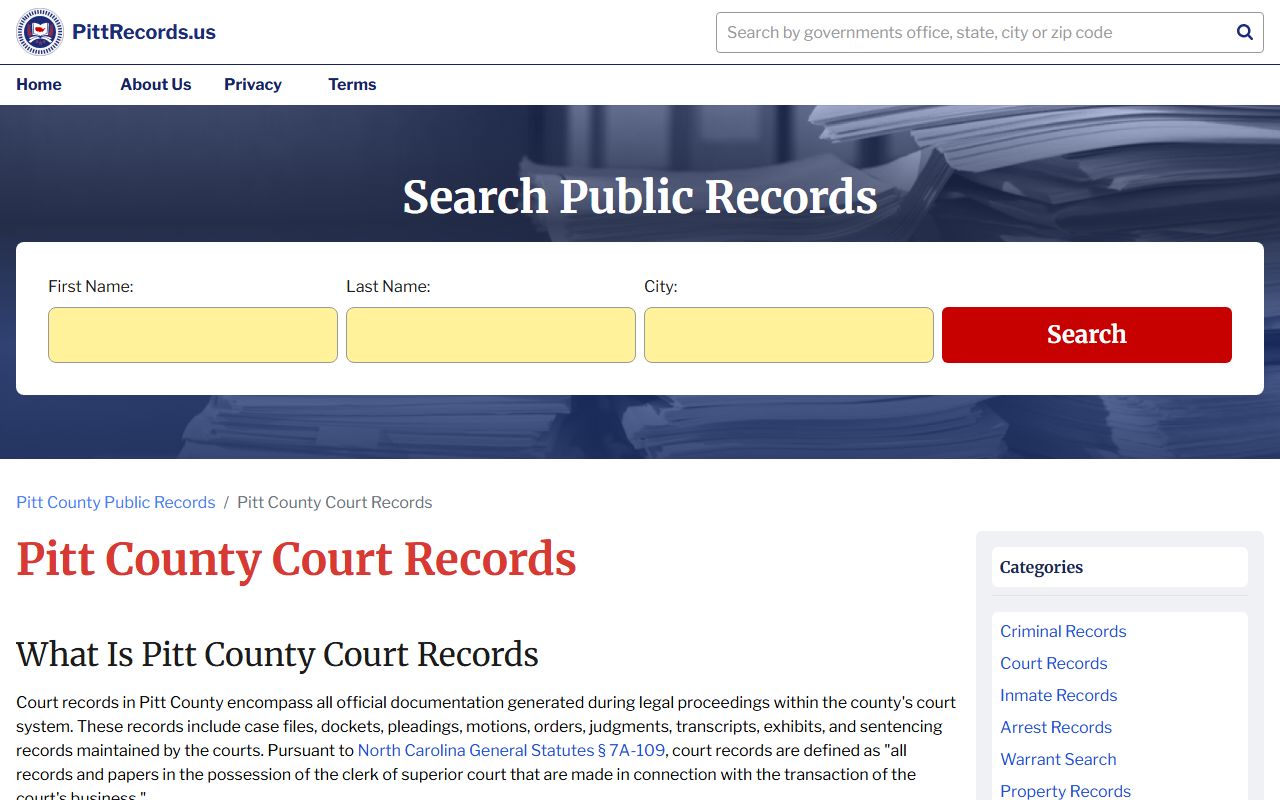Click the City: label
The width and height of the screenshot is (1280, 800).
pos(661,286)
